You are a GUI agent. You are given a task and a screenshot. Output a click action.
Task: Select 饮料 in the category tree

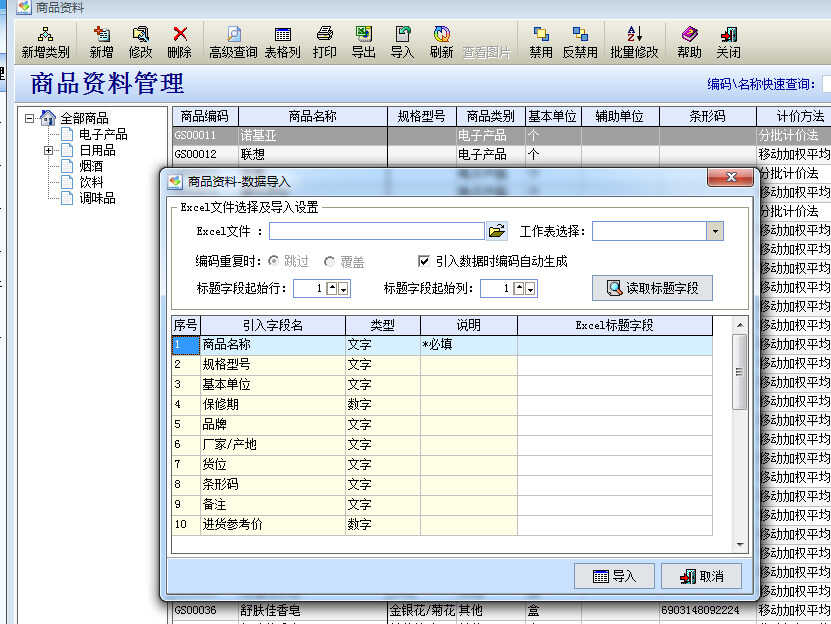[91, 182]
